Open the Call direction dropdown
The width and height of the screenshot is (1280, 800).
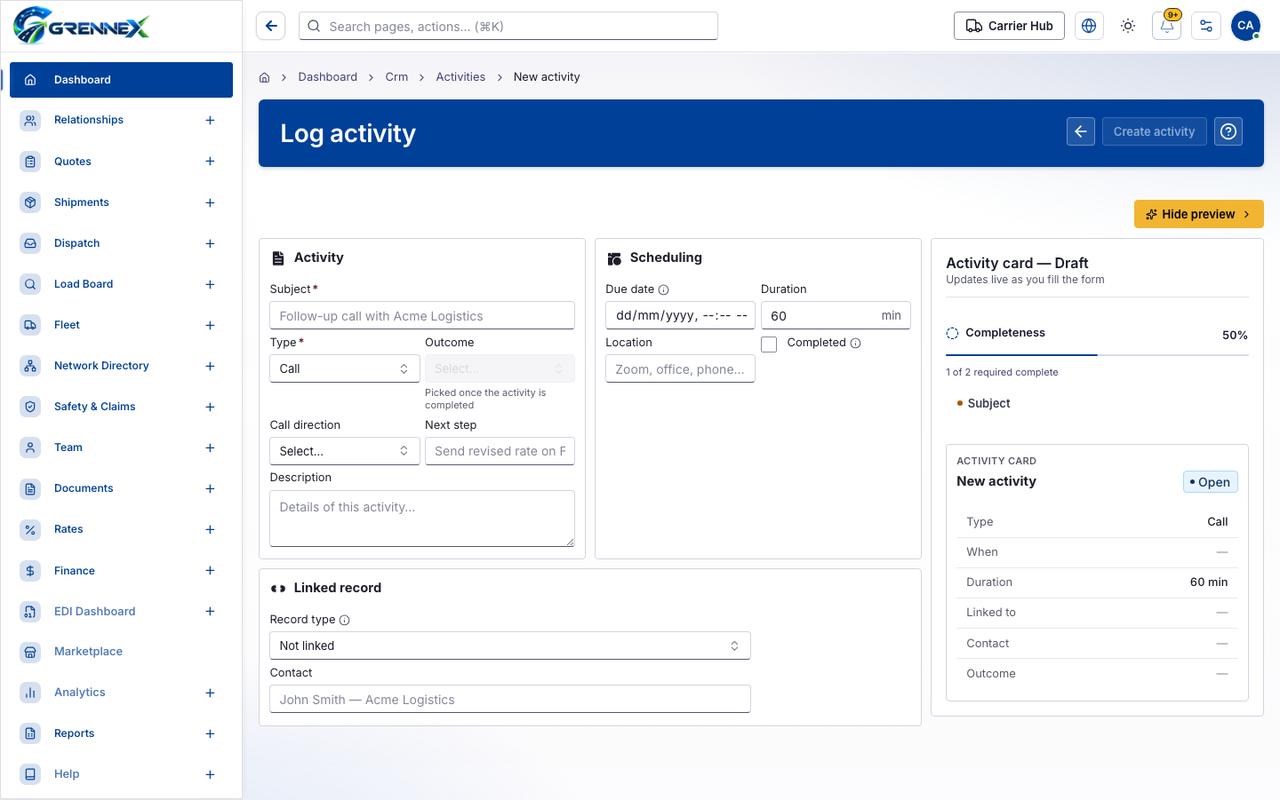(345, 451)
